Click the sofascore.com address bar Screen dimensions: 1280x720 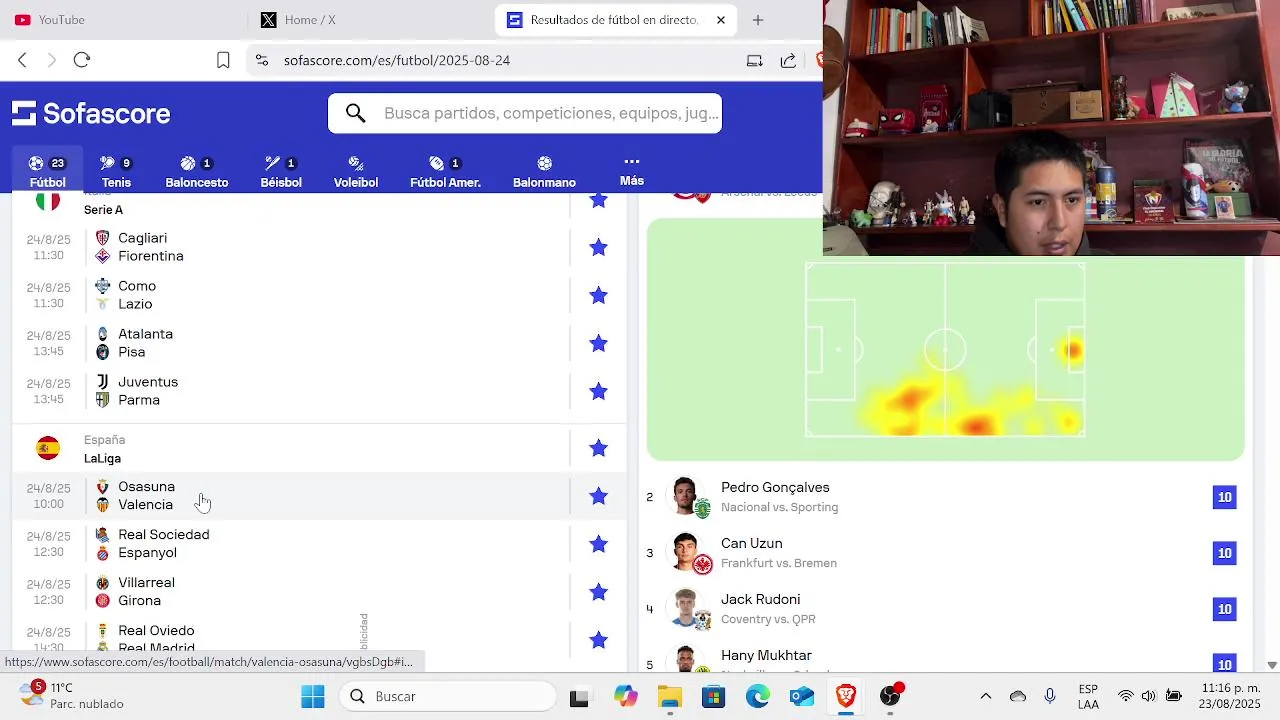(500, 60)
